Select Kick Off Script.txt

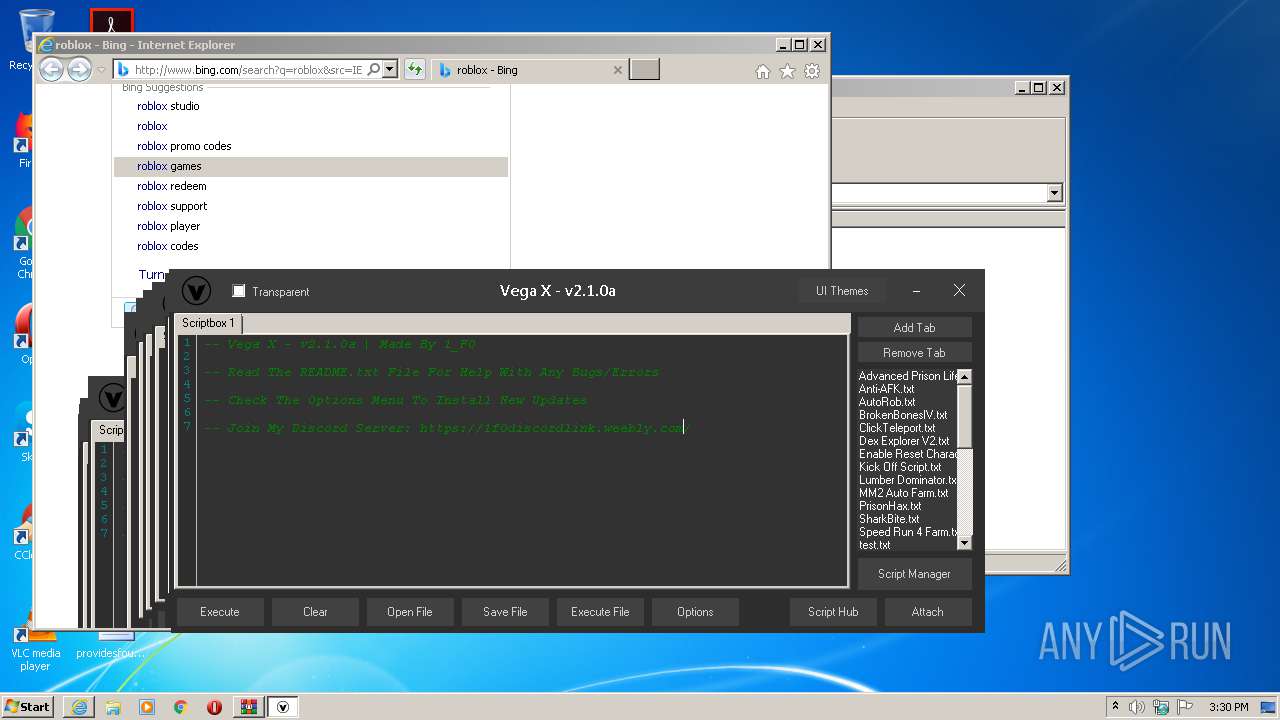point(900,467)
